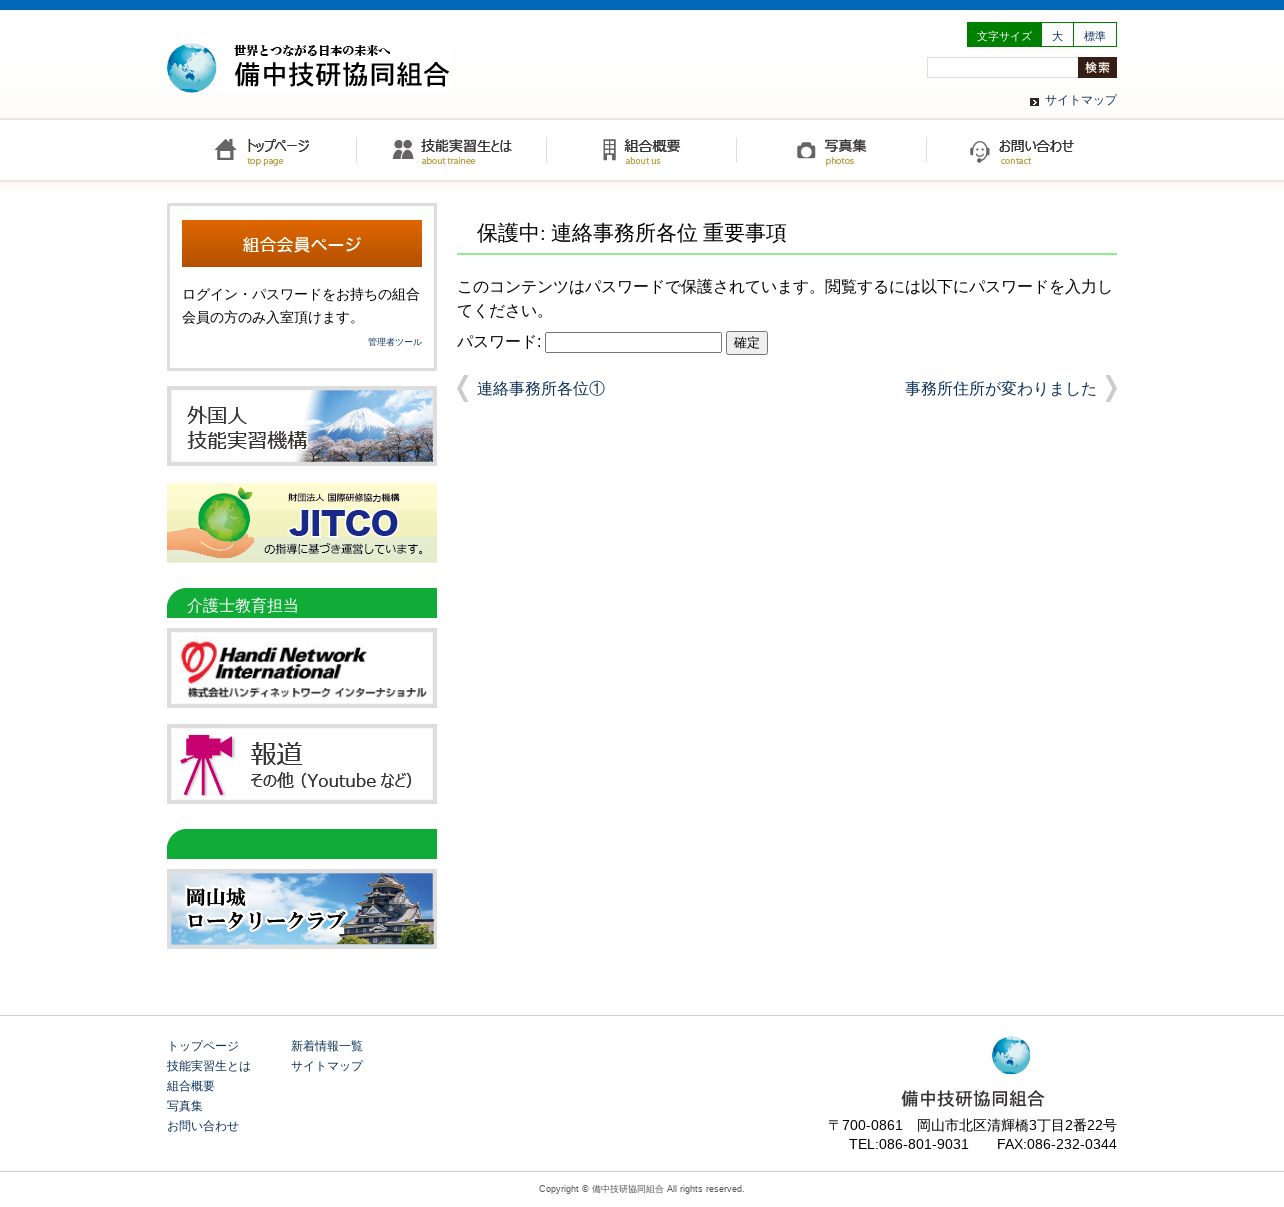Open the 組合概要 navigation menu item

(641, 150)
